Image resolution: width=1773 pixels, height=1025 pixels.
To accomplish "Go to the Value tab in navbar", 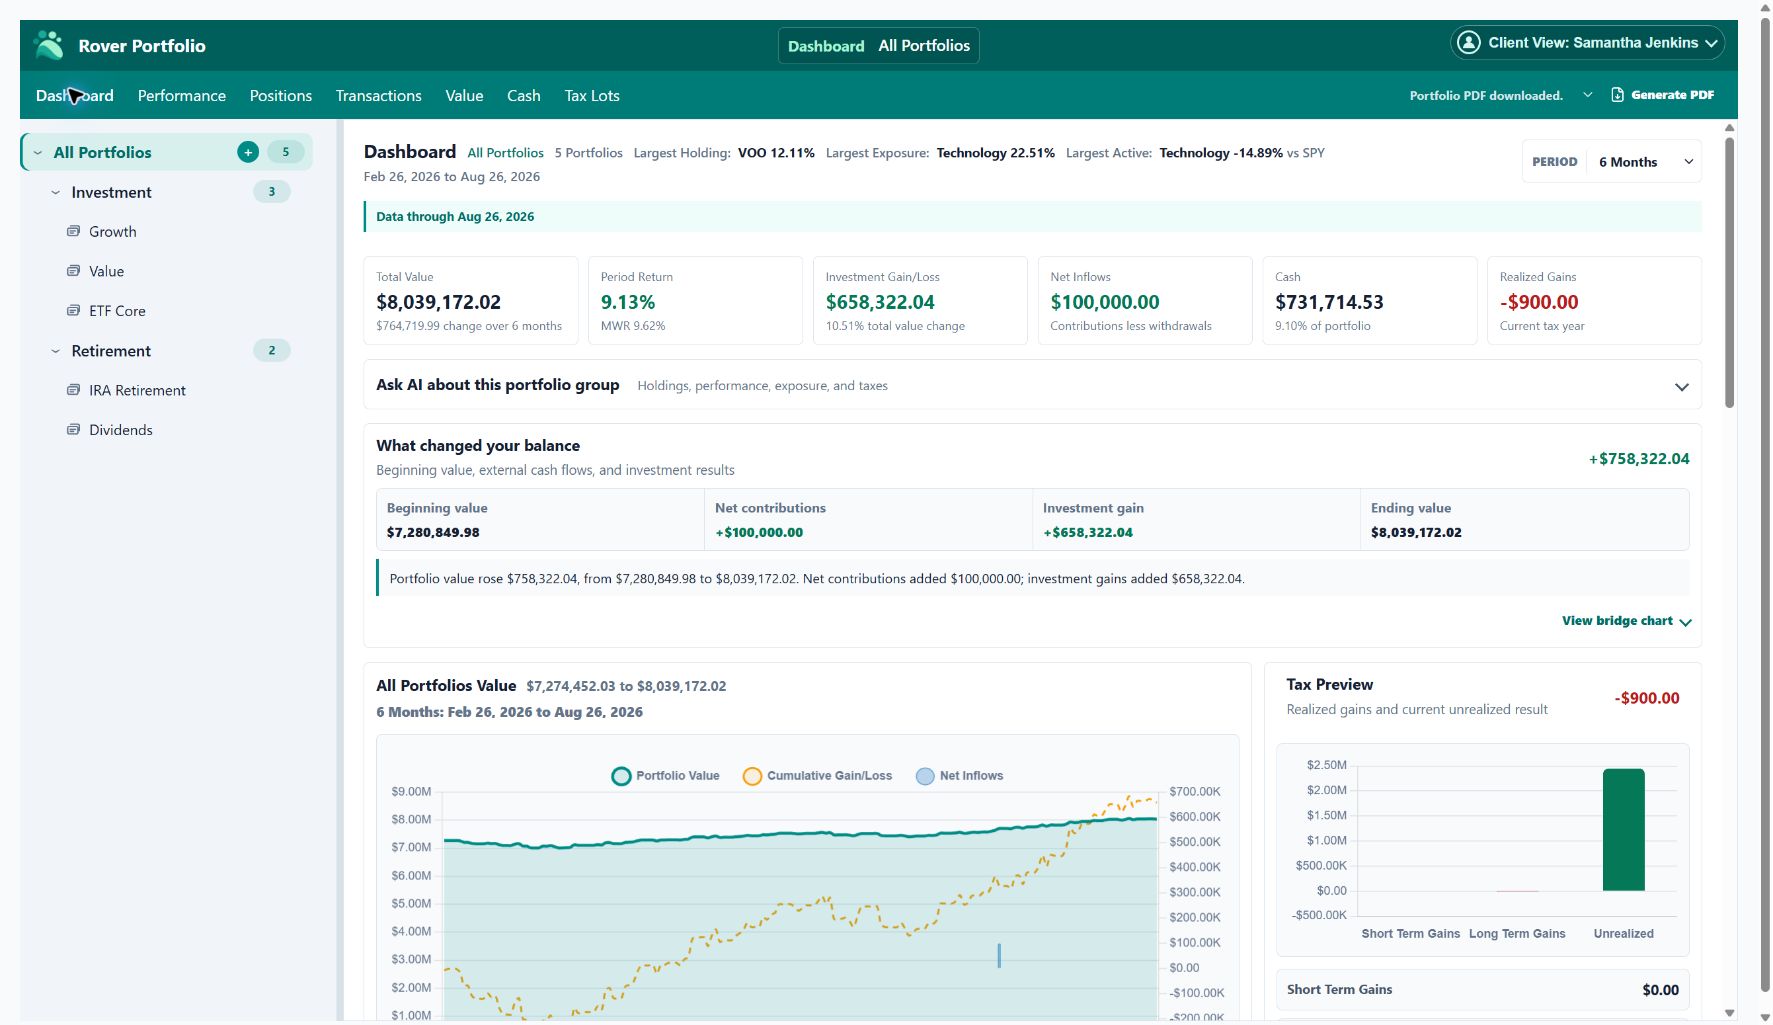I will 464,96.
